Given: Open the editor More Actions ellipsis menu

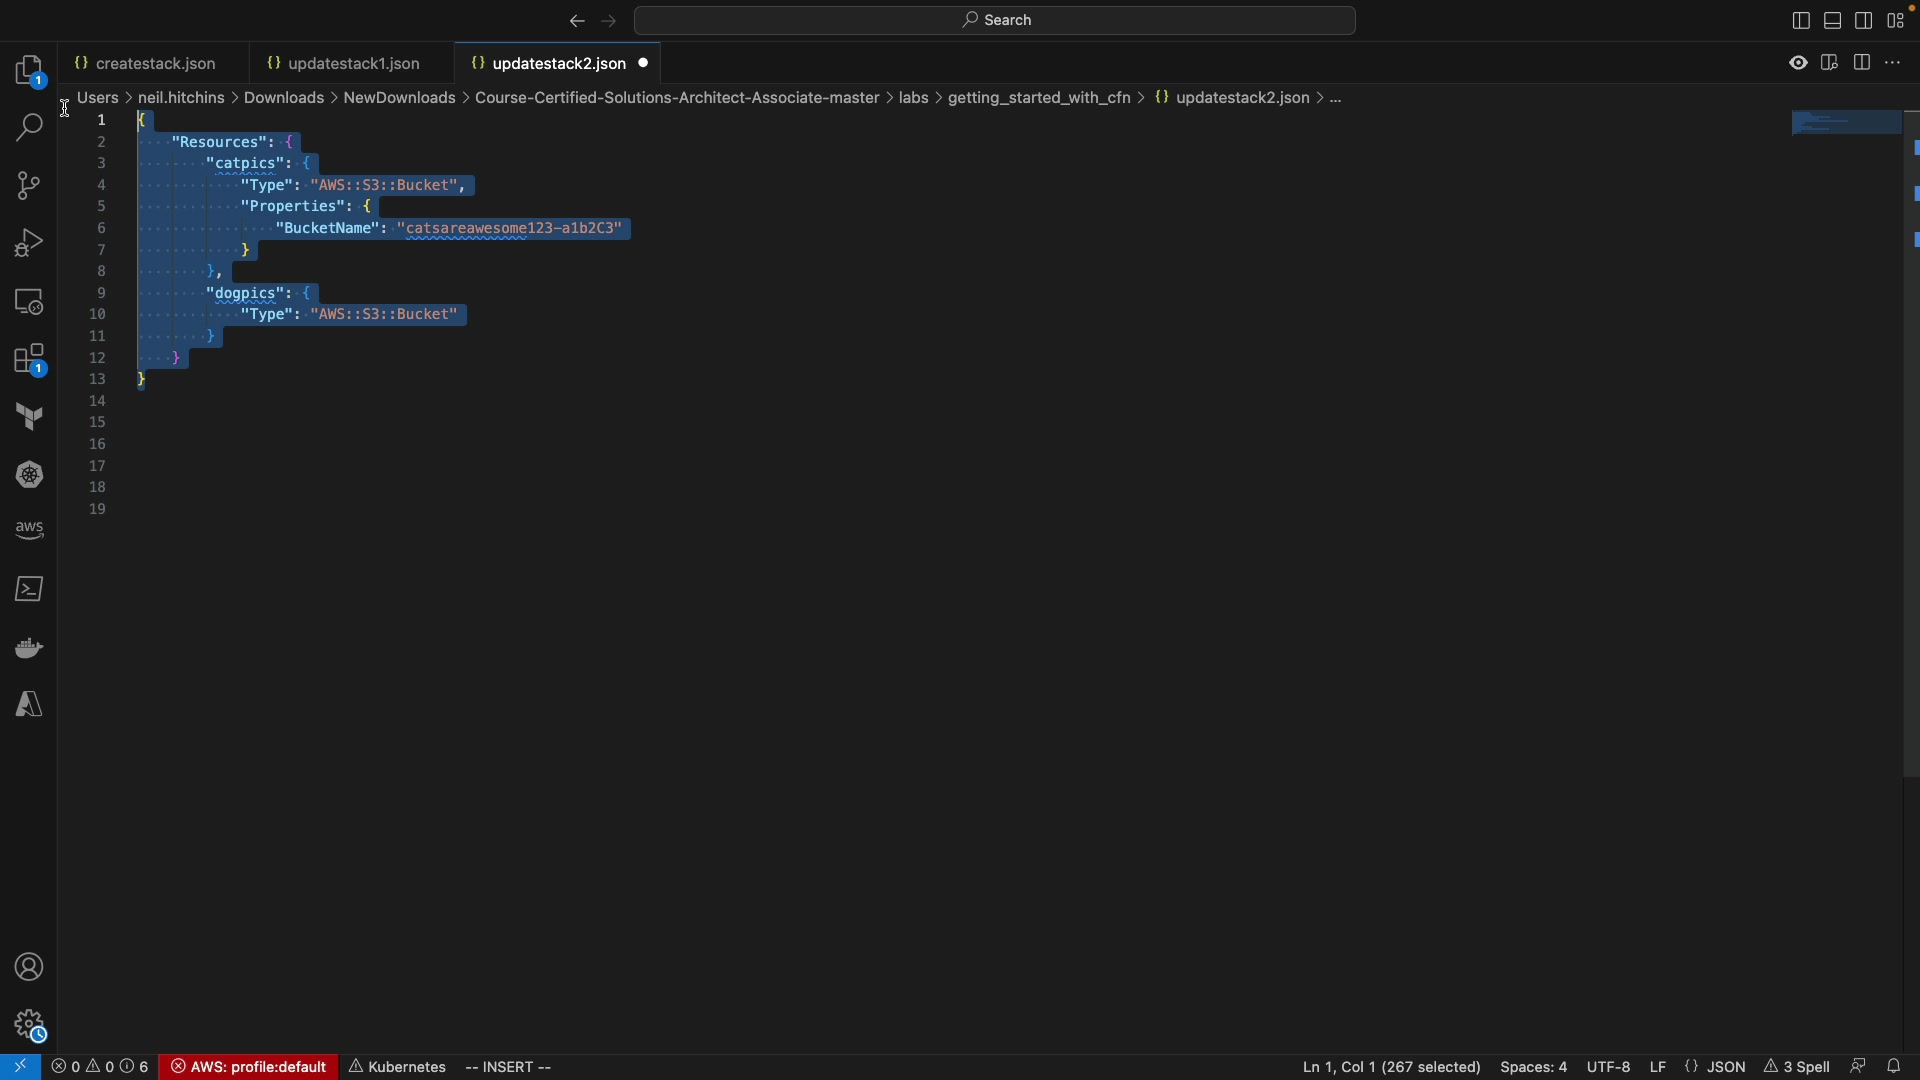Looking at the screenshot, I should (x=1893, y=64).
